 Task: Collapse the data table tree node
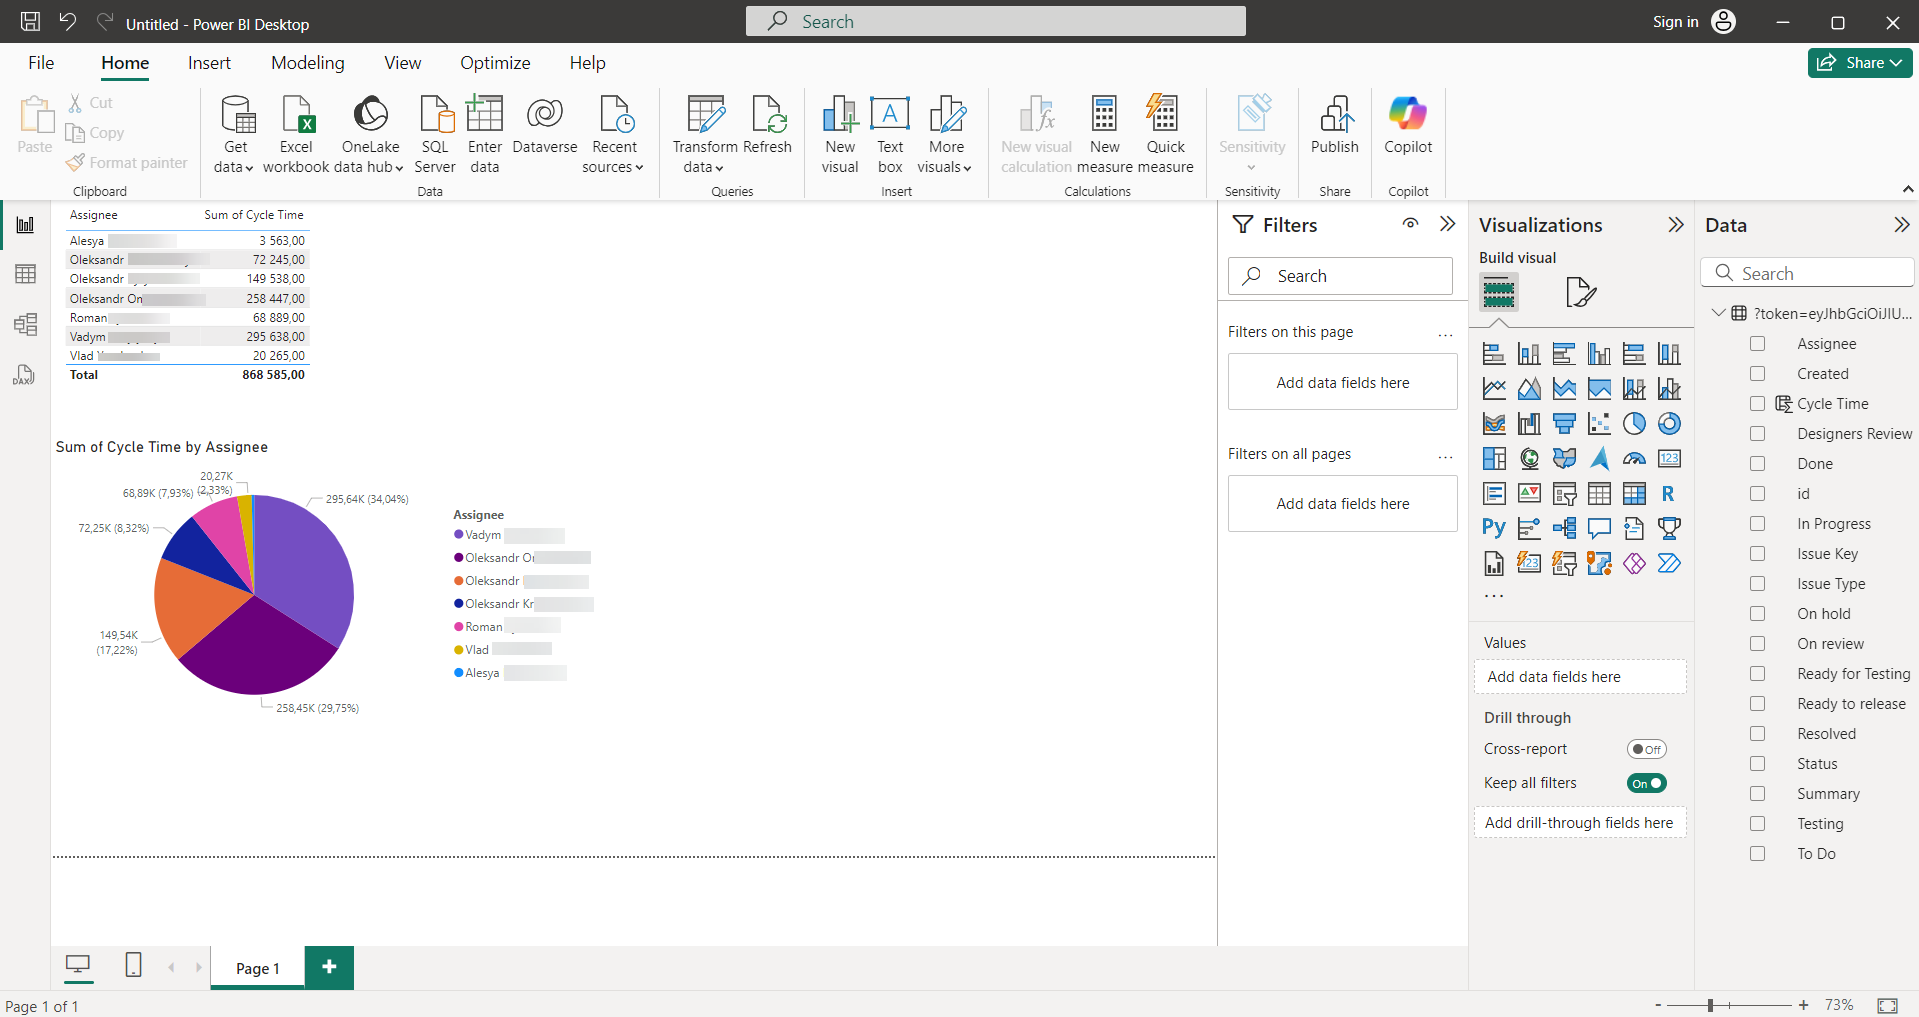pyautogui.click(x=1718, y=313)
